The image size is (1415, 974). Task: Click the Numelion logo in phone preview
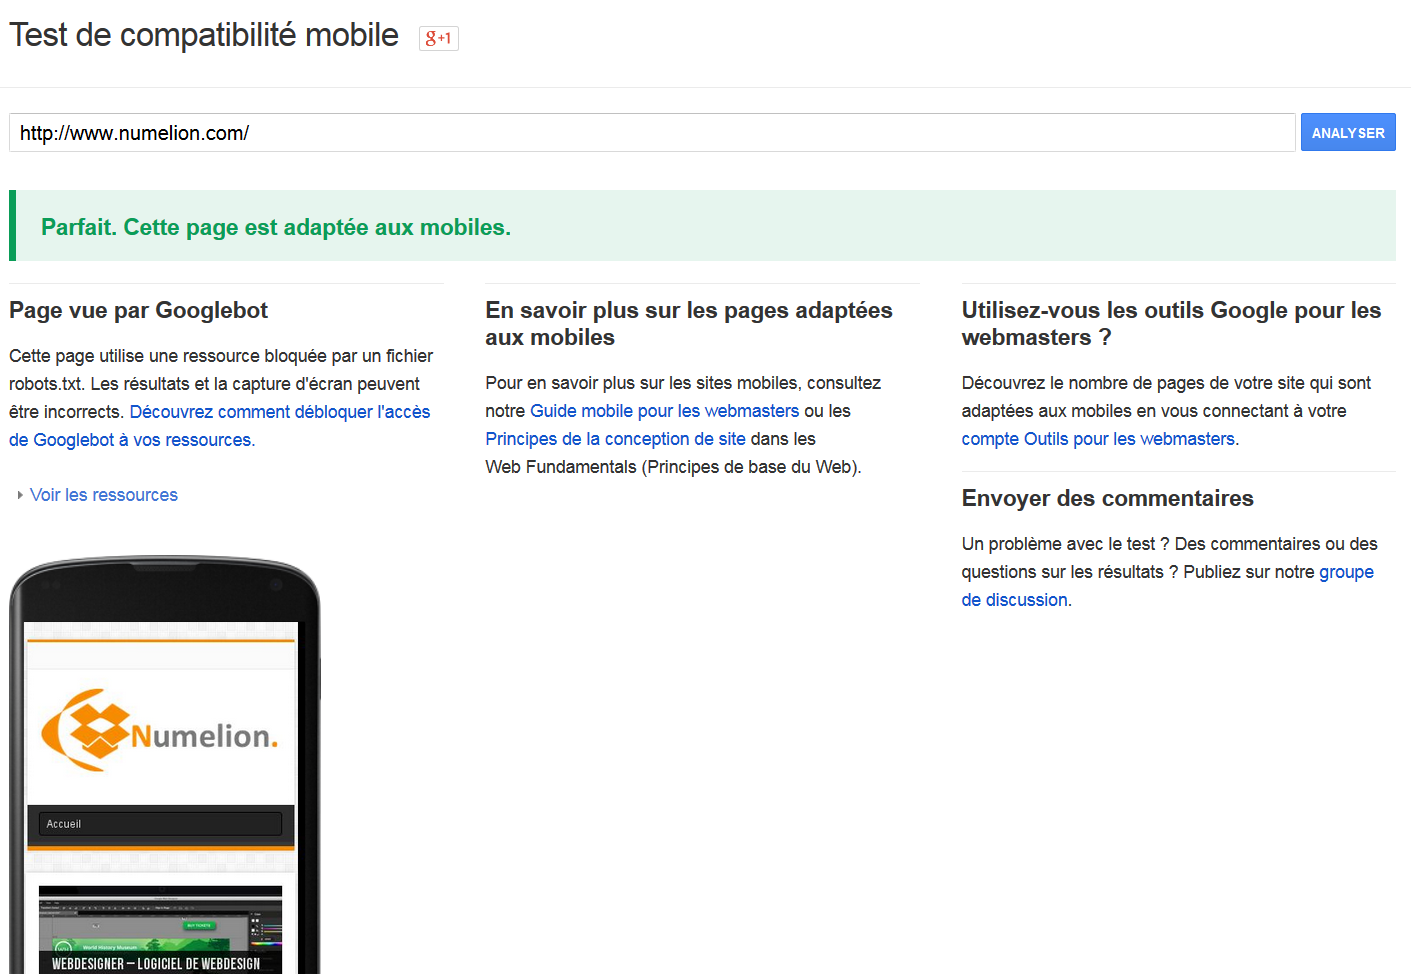[x=160, y=731]
